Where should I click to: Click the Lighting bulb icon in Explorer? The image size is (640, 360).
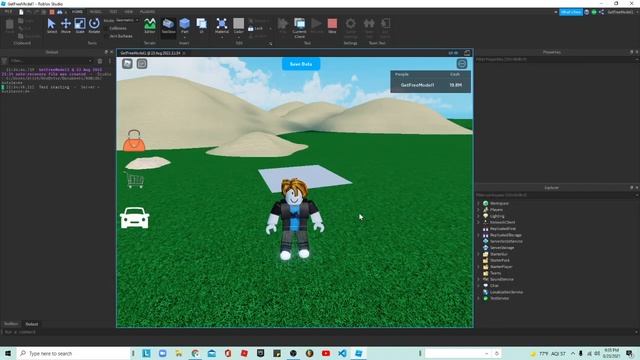tap(486, 216)
